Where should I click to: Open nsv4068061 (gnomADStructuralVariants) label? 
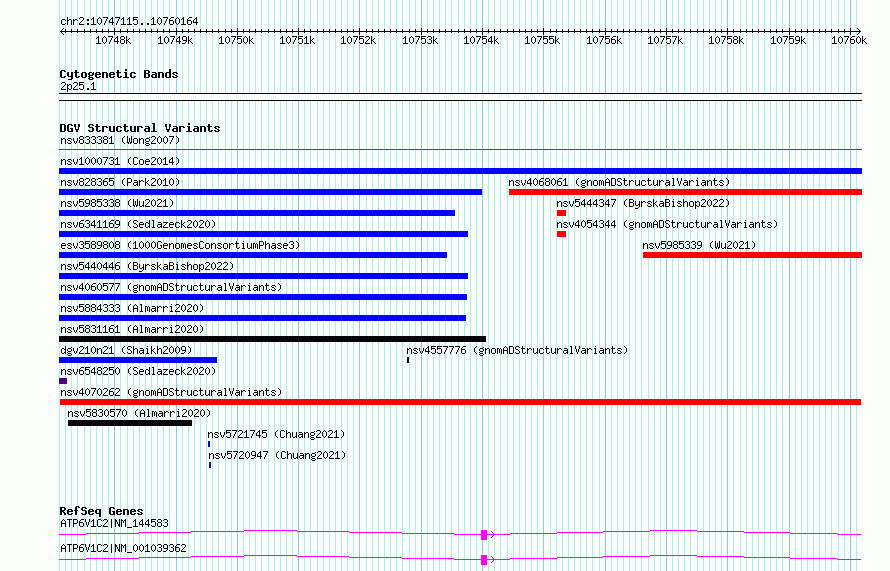(x=619, y=182)
